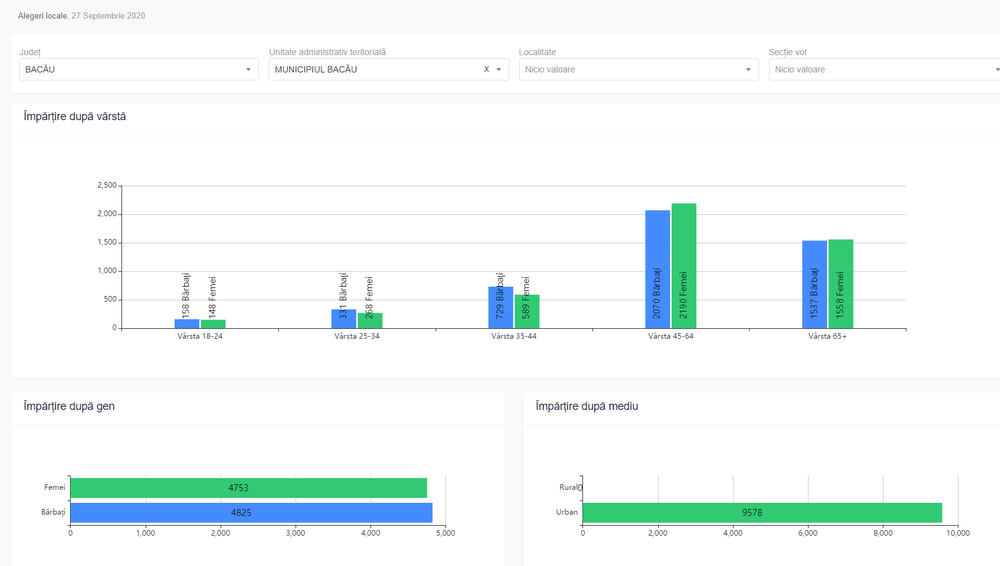Select the Urban 9578 bar
1000x566 pixels.
point(762,512)
